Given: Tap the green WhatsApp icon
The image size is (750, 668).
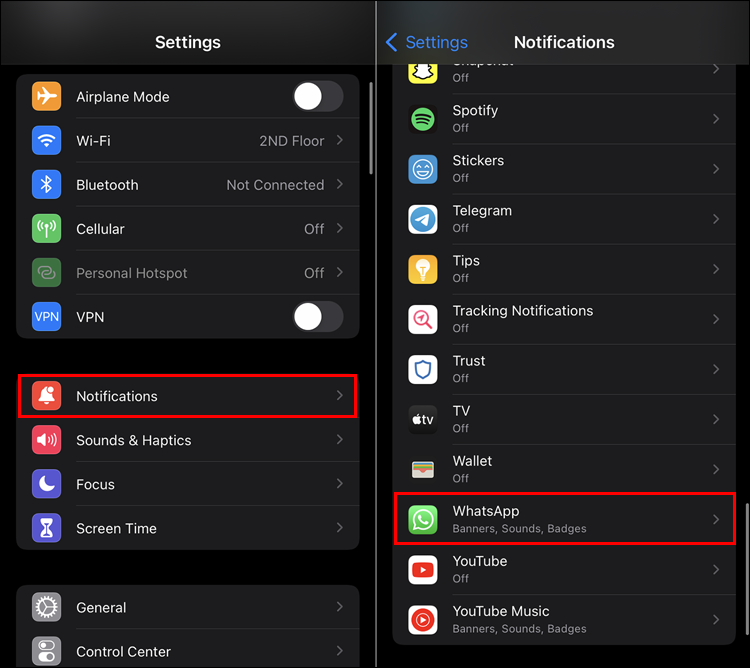Looking at the screenshot, I should coord(423,519).
